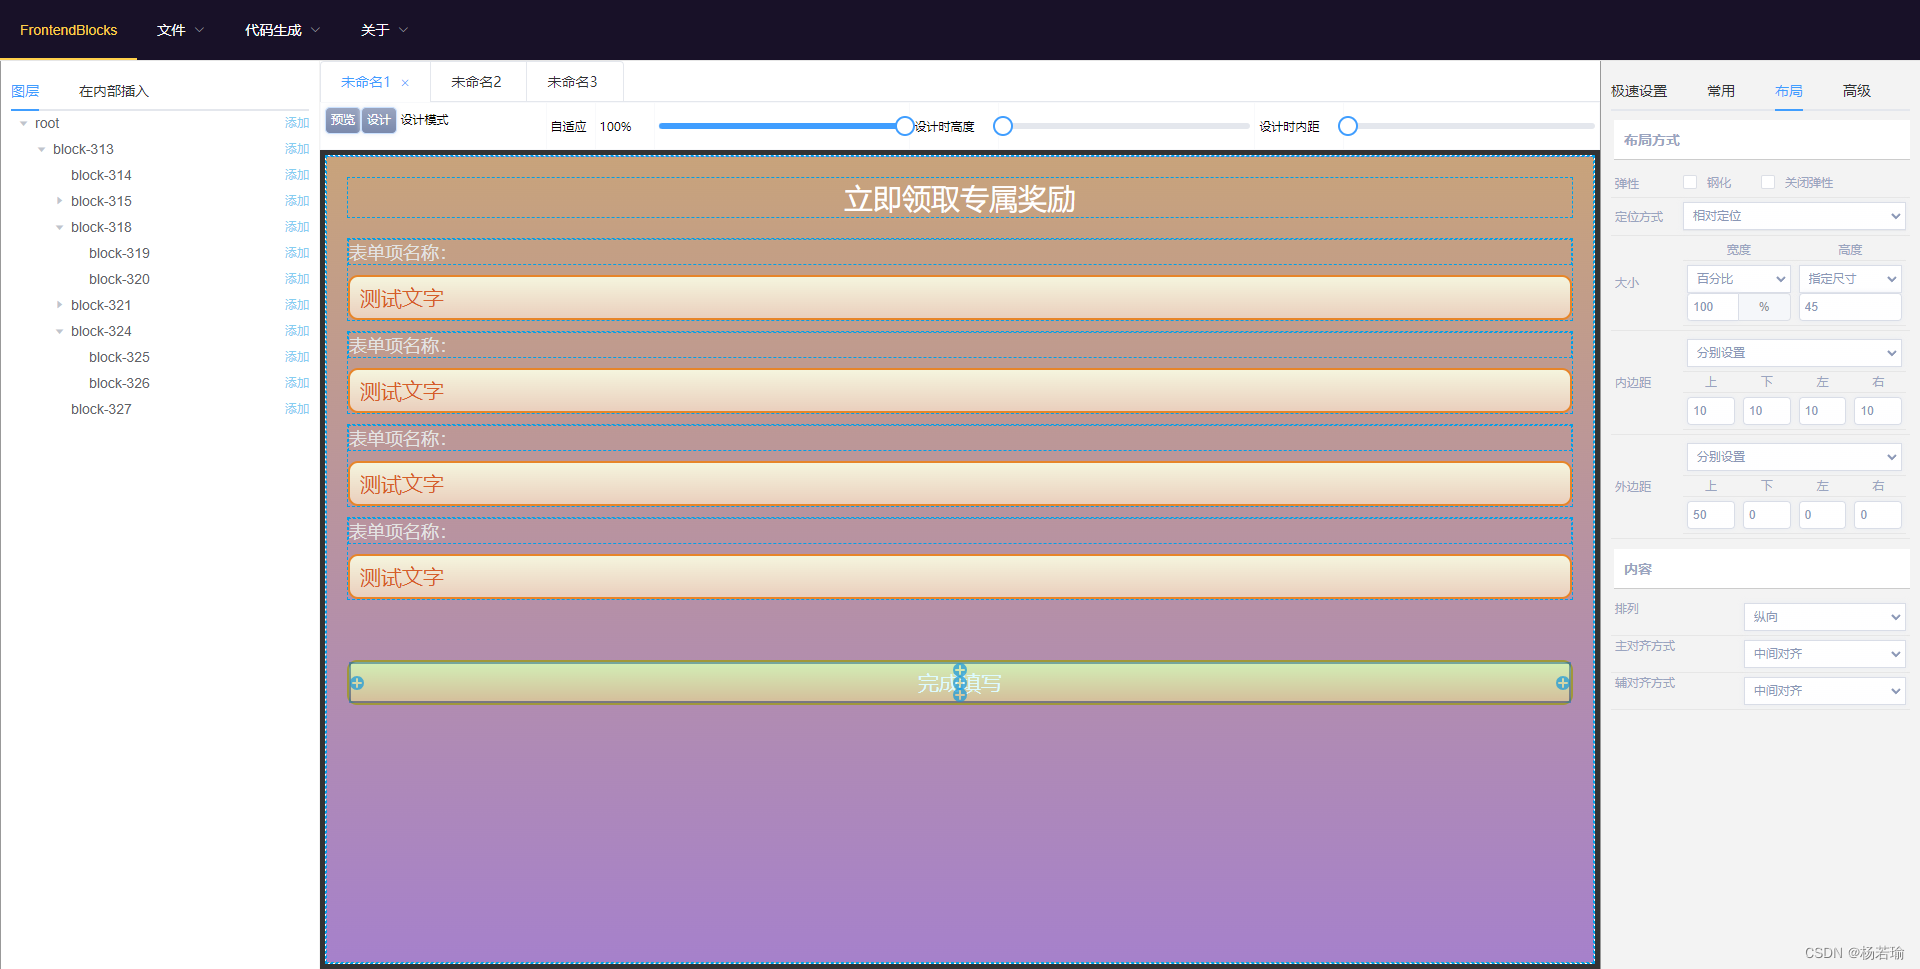The width and height of the screenshot is (1920, 969).
Task: Open the 宽度 unit 百分比 dropdown
Action: (1739, 279)
